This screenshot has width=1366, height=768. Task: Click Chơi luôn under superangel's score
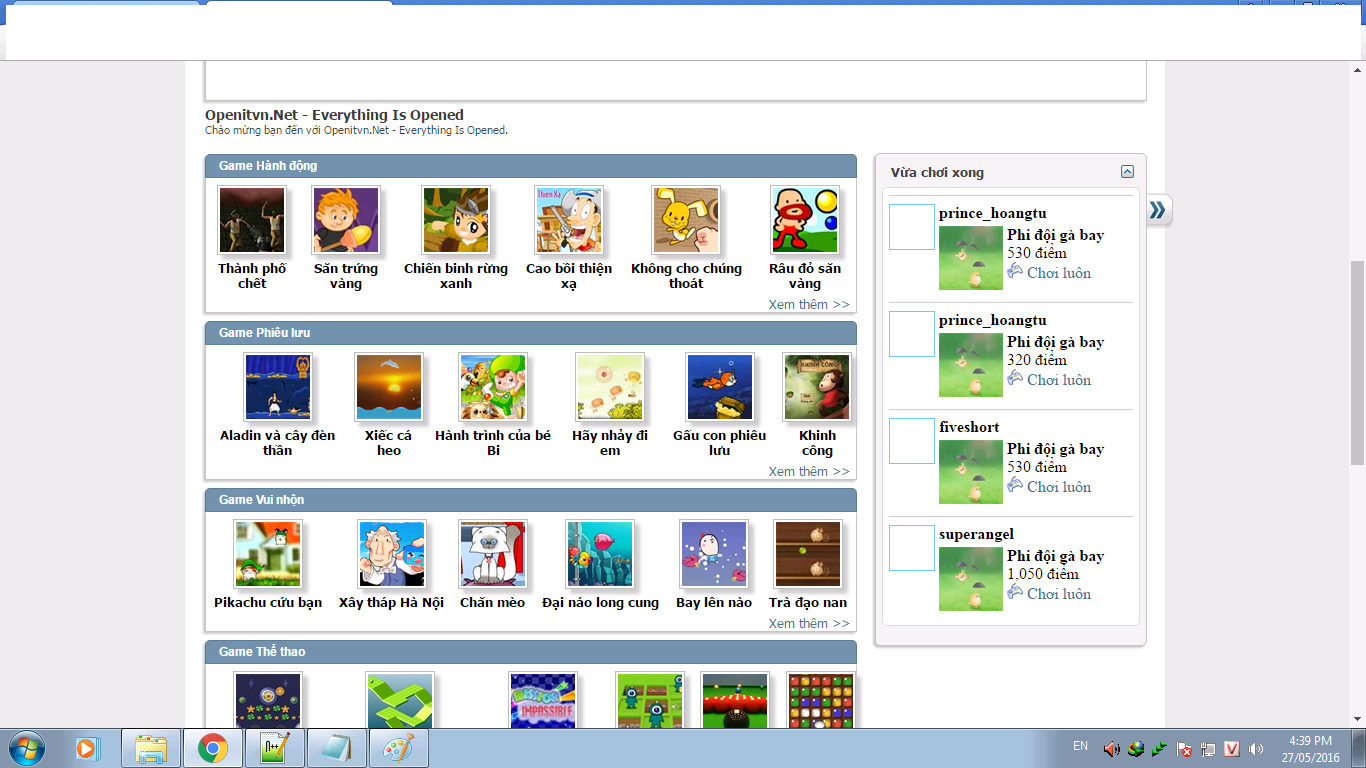1057,594
